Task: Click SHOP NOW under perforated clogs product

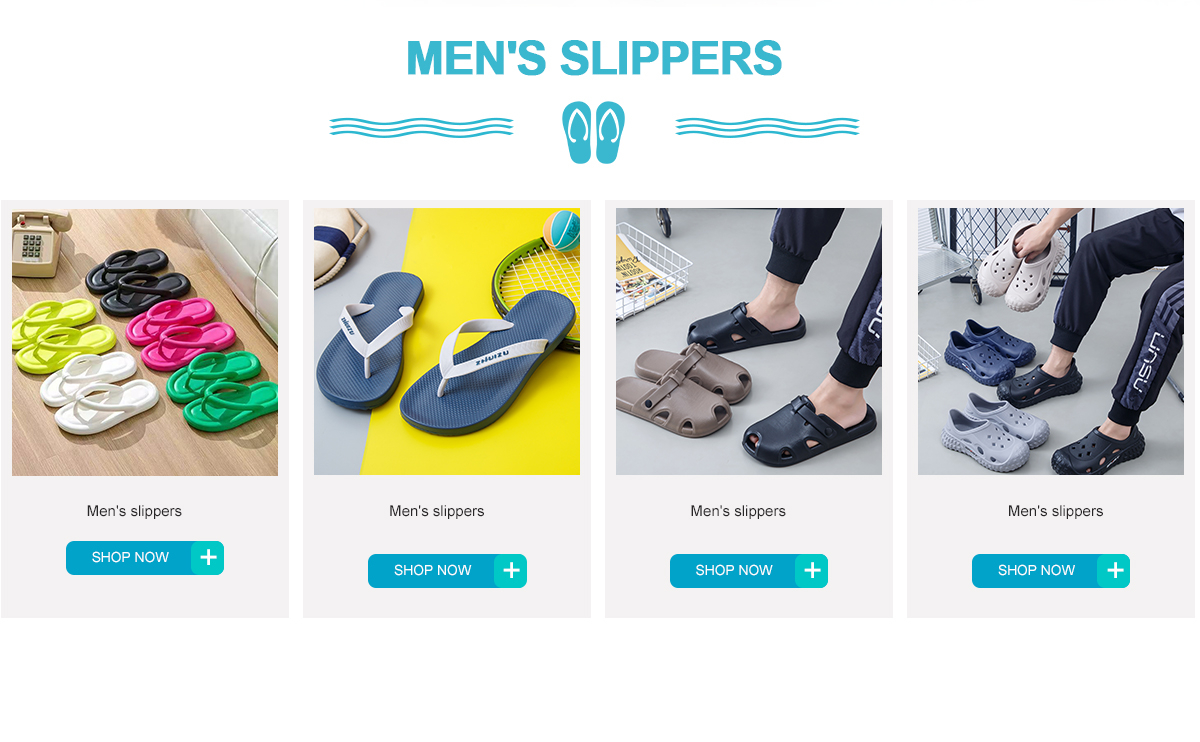Action: [x=1051, y=571]
